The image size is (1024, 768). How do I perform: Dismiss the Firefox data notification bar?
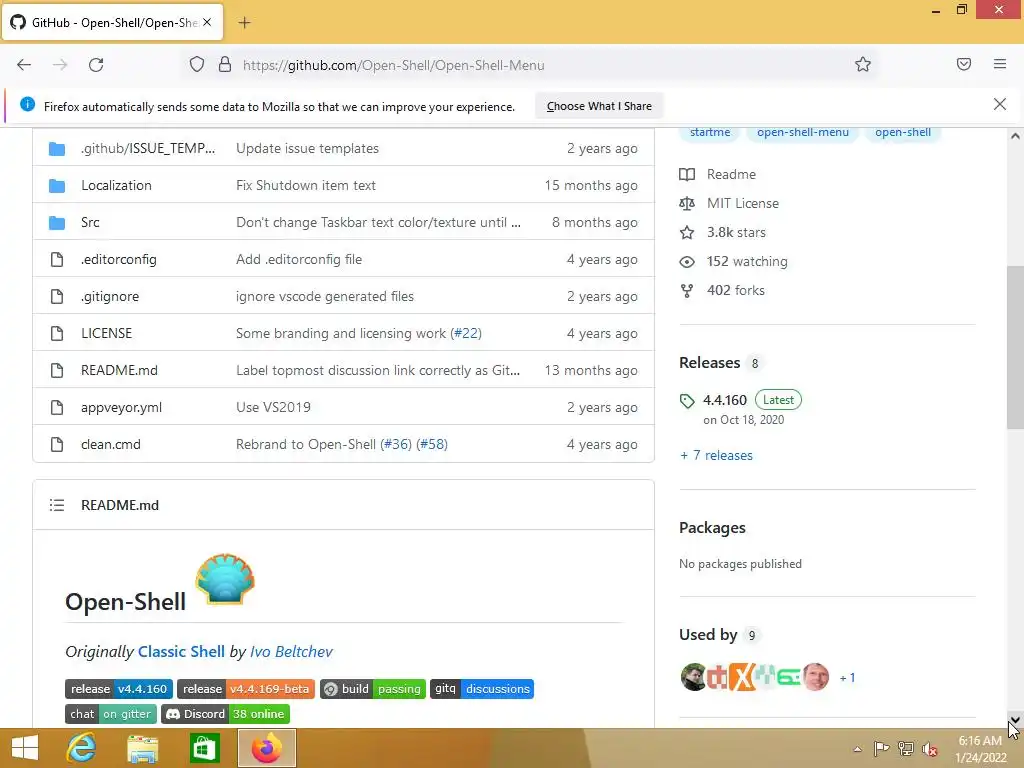(999, 104)
